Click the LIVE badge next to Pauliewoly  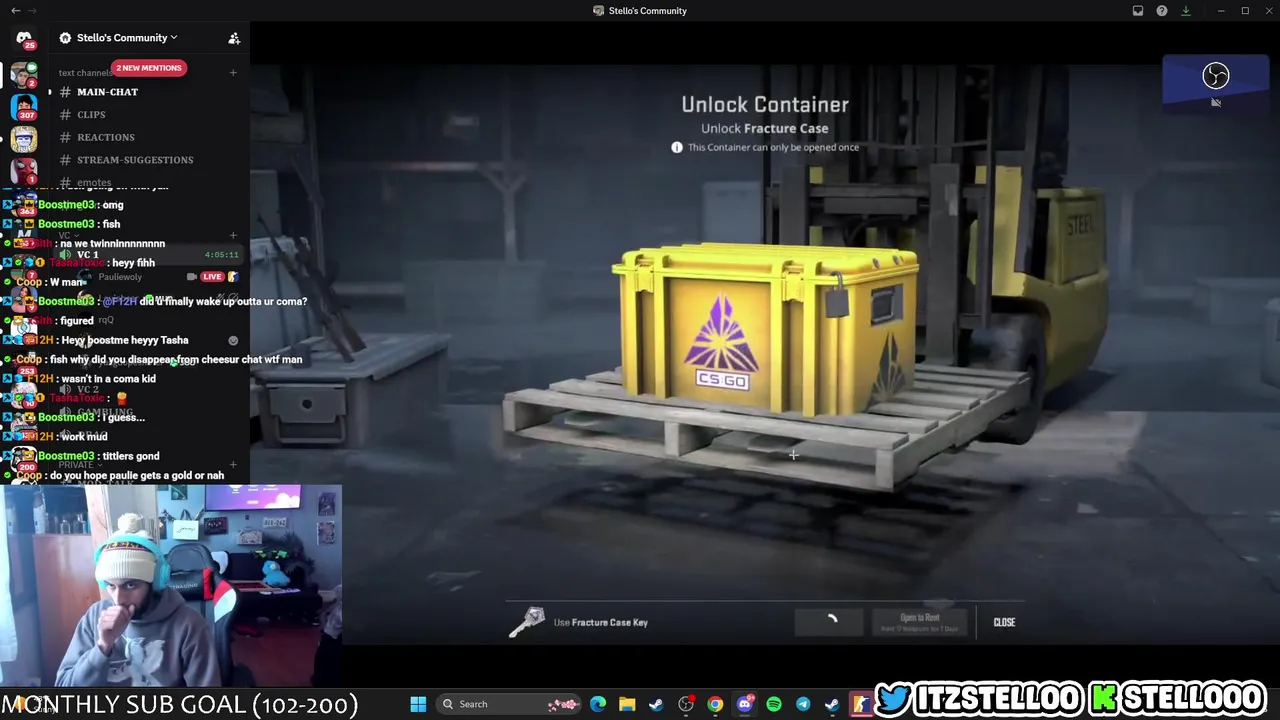(x=212, y=277)
